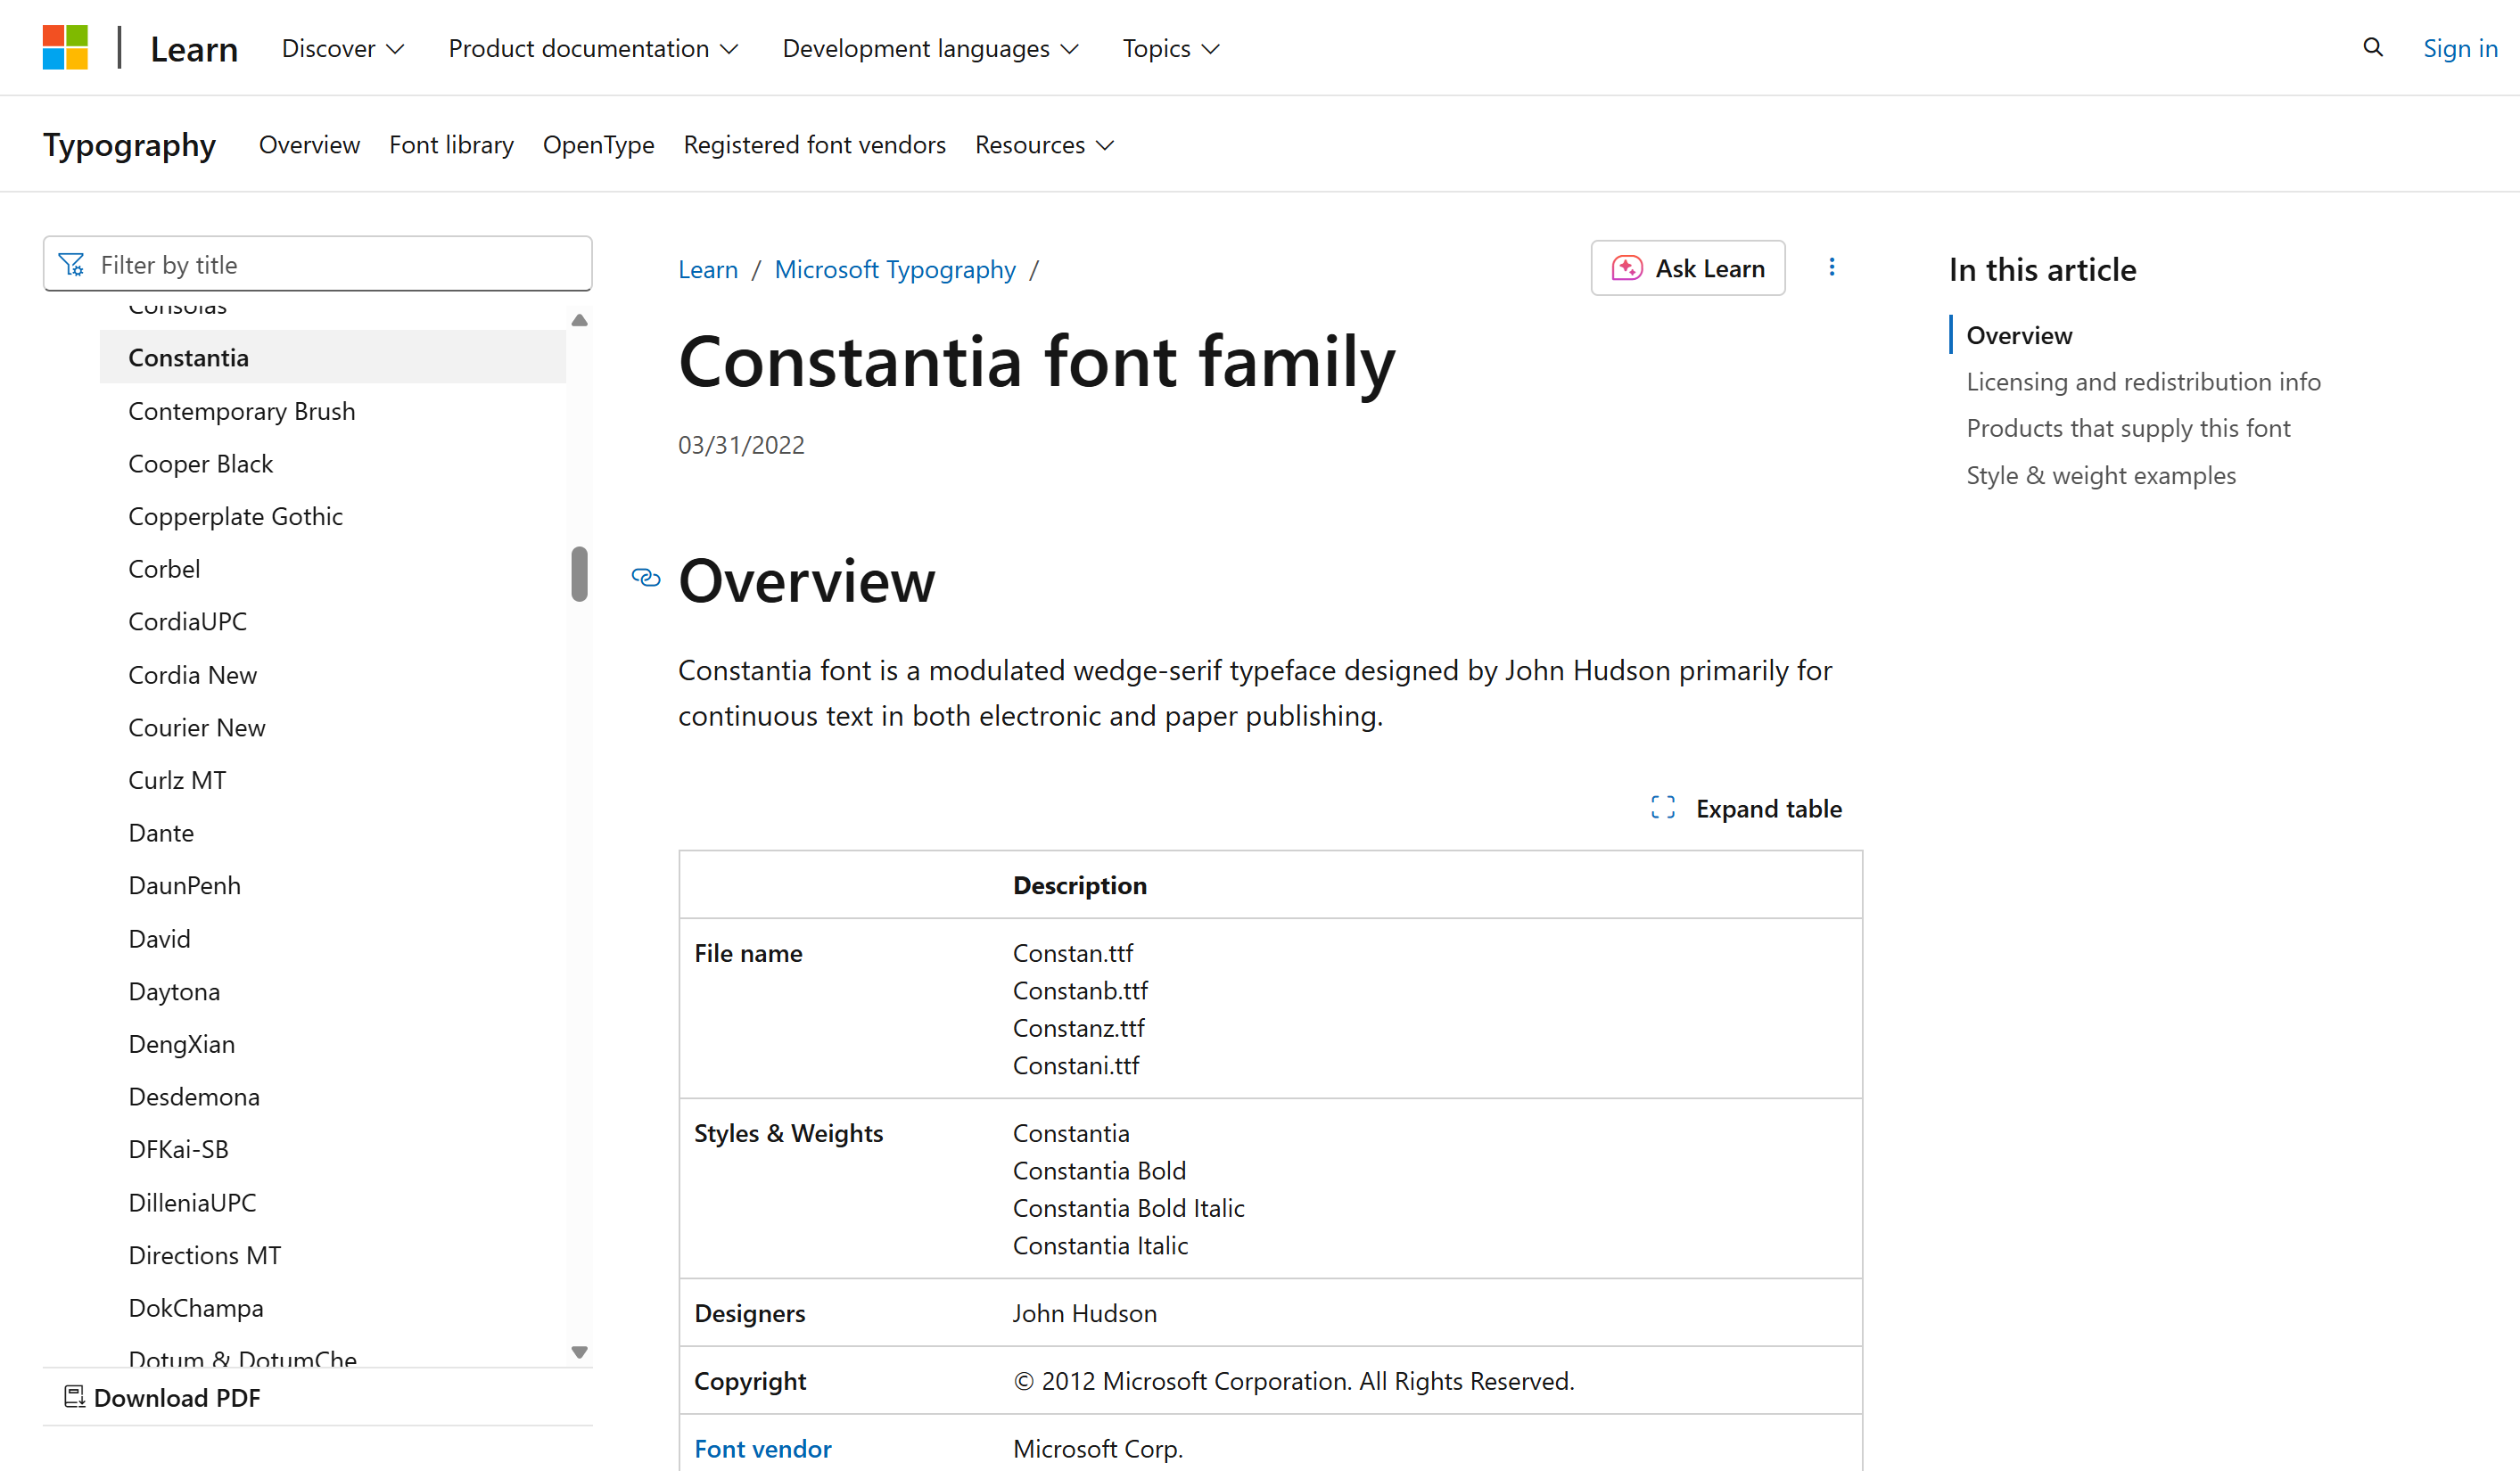Click the more options three-dot icon
Screen dimensions: 2520x1471
pyautogui.click(x=1833, y=267)
